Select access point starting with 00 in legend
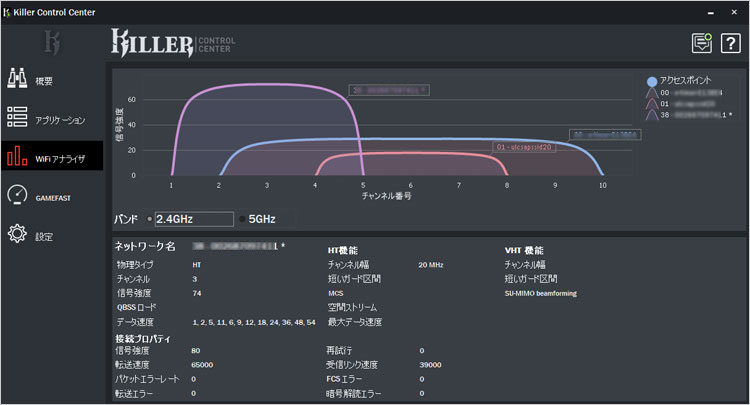The width and height of the screenshot is (750, 405). coord(685,93)
